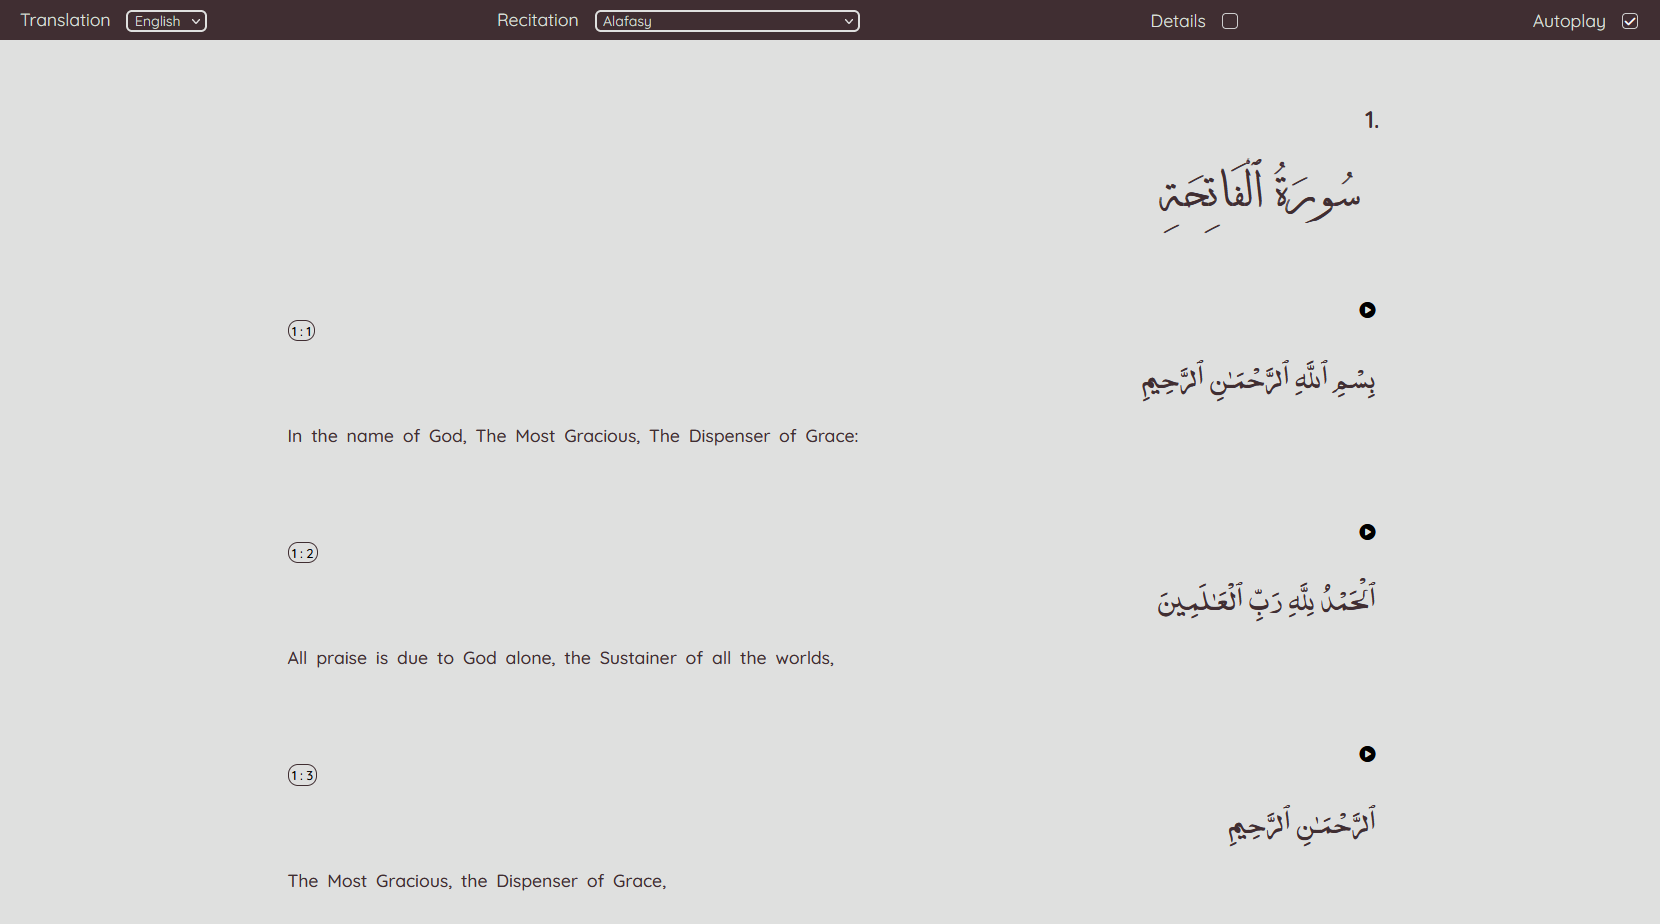Toggle the Details checkbox
This screenshot has width=1660, height=924.
click(1230, 21)
